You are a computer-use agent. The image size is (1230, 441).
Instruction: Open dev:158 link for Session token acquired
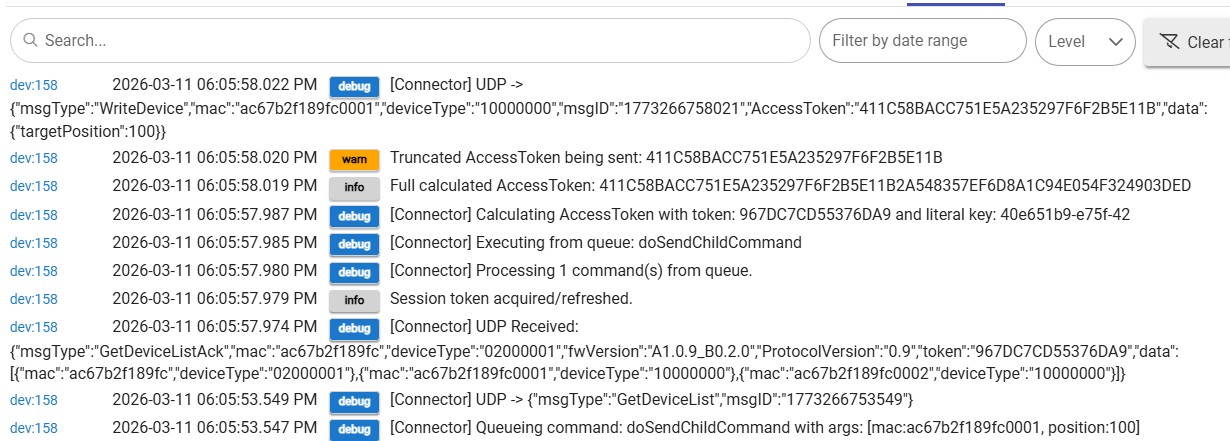[34, 299]
